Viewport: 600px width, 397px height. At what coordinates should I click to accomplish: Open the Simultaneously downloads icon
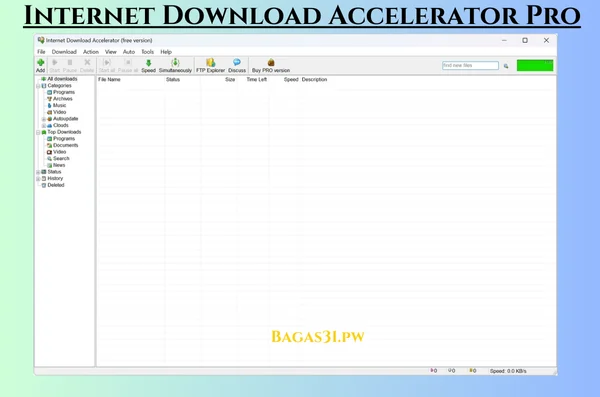coord(175,65)
